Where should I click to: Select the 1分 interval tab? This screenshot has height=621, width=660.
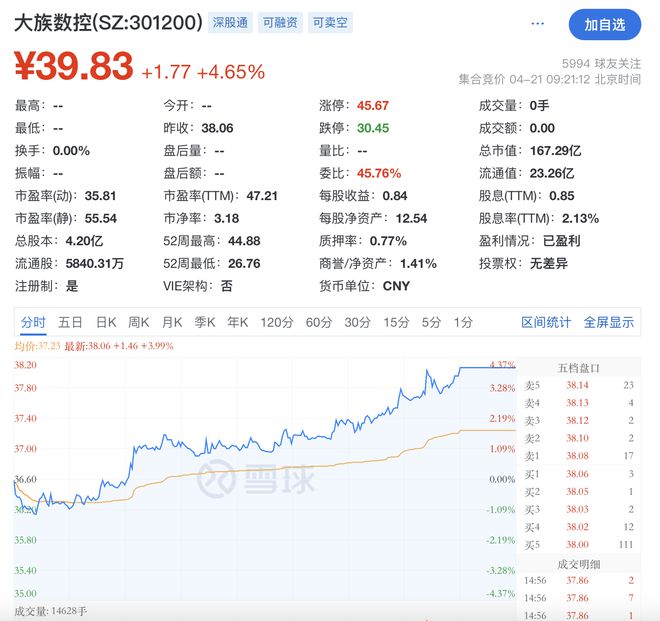coord(463,322)
